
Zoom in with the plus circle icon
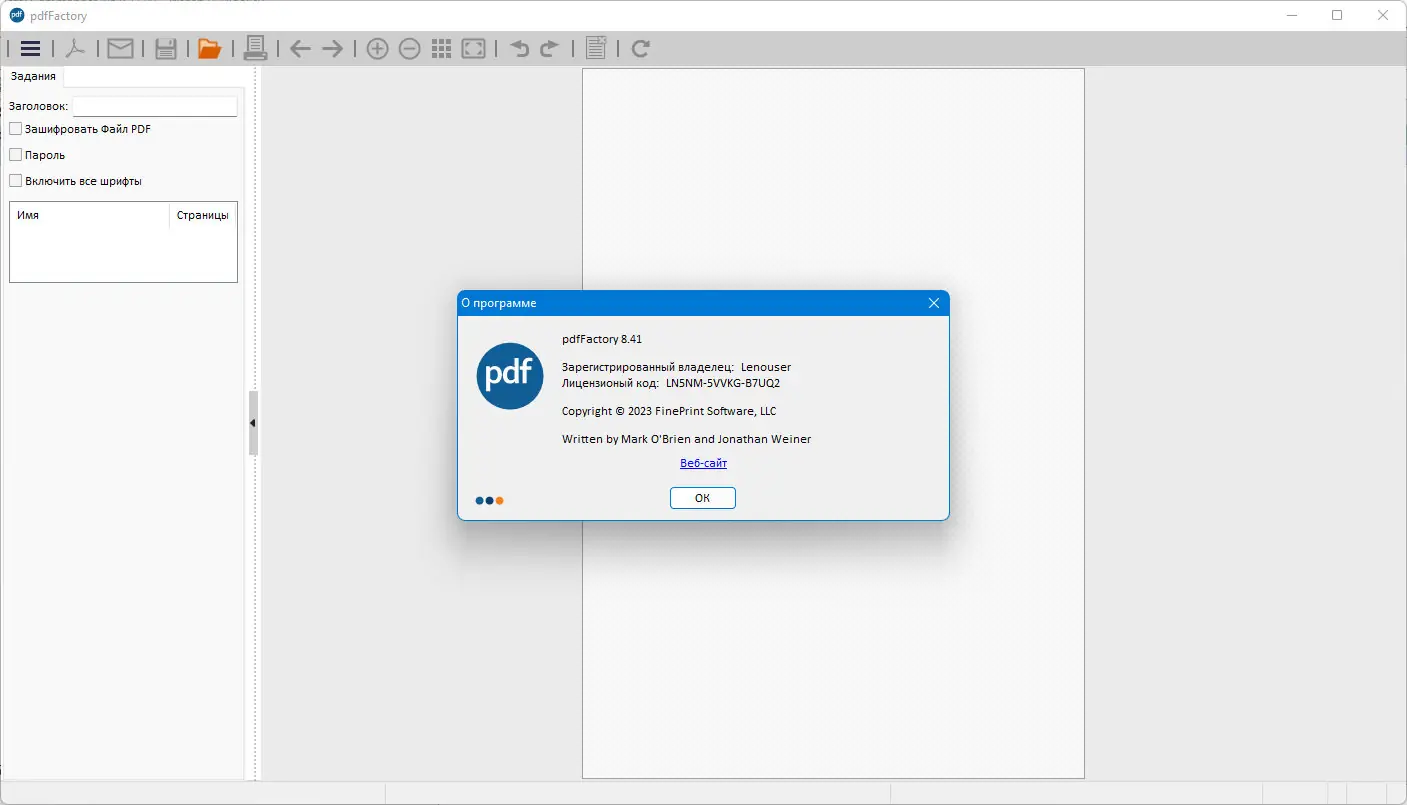click(377, 48)
